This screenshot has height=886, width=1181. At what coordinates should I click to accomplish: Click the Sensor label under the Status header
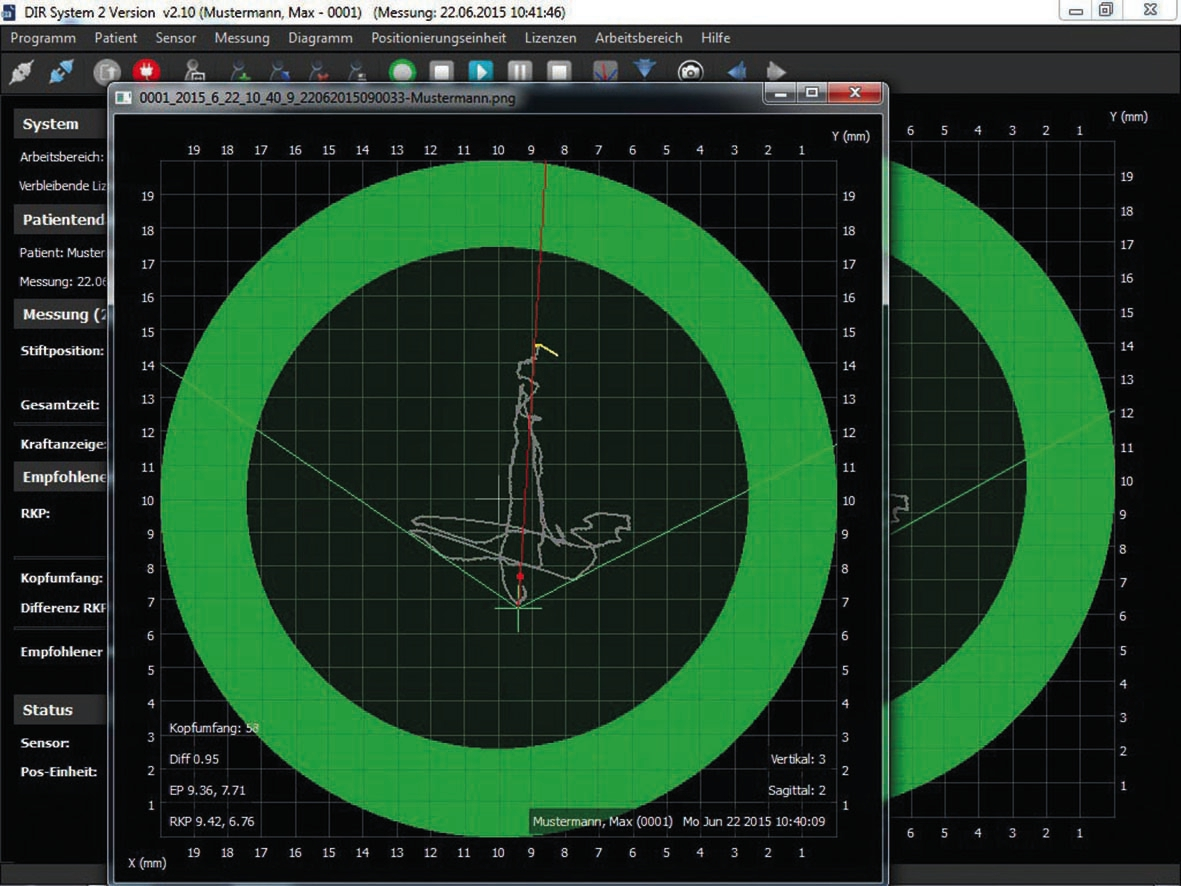pyautogui.click(x=45, y=743)
